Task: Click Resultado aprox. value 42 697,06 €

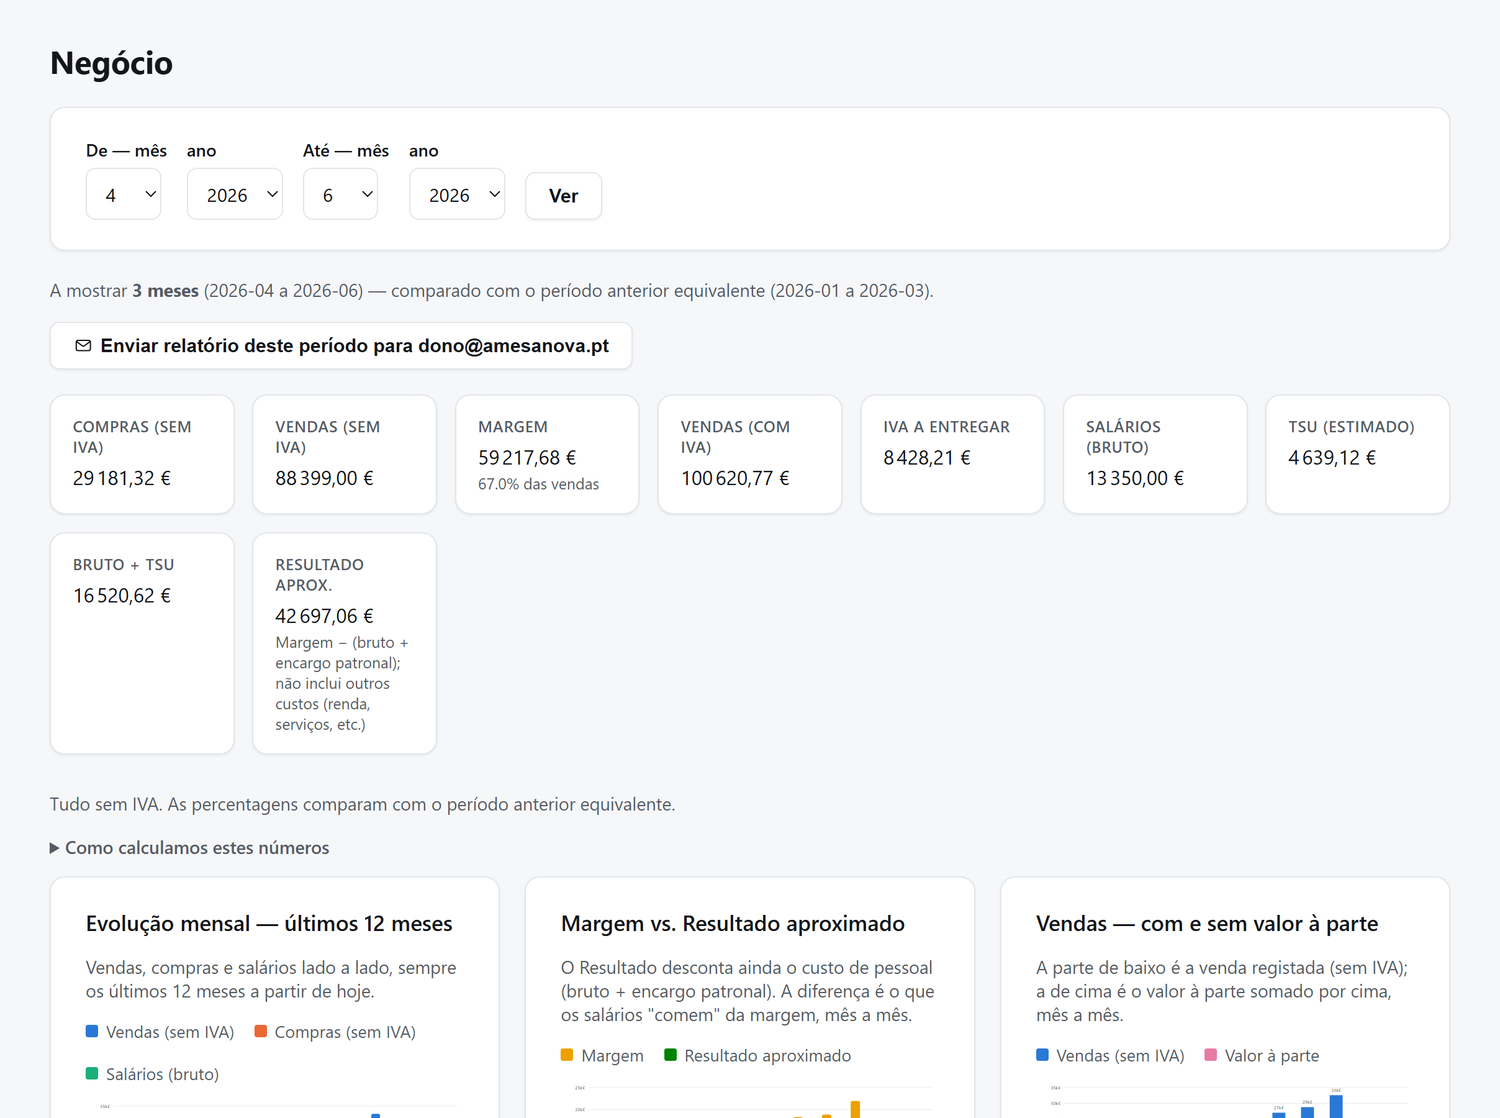Action: click(x=324, y=616)
